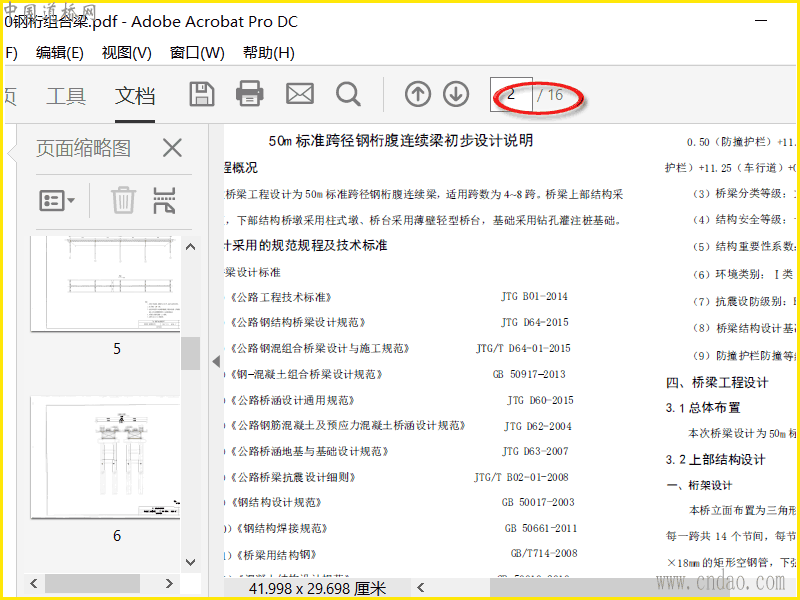Screen dimensions: 800x600
Task: Click the text 《公路工程技术标准》
Action: [281, 297]
